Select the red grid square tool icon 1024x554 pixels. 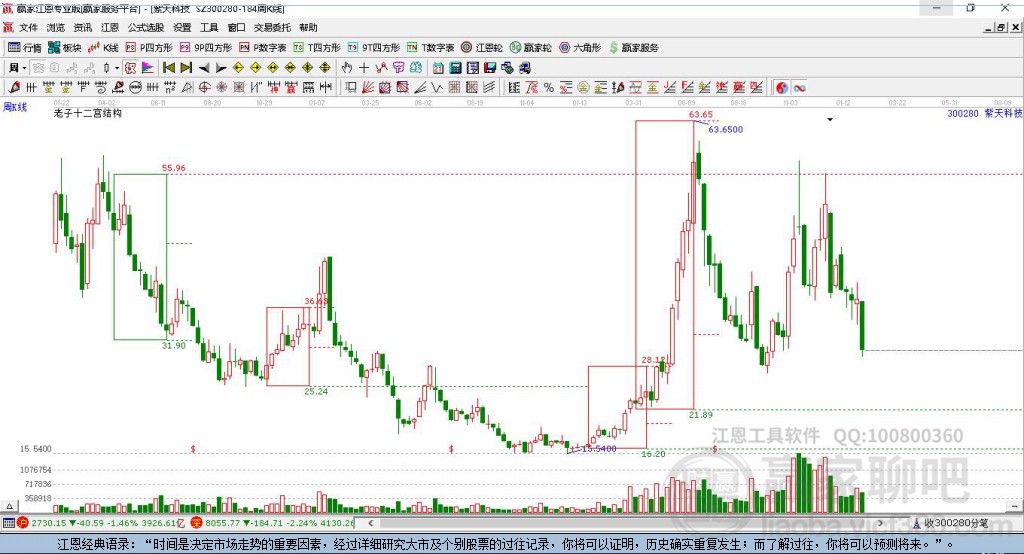tap(454, 88)
